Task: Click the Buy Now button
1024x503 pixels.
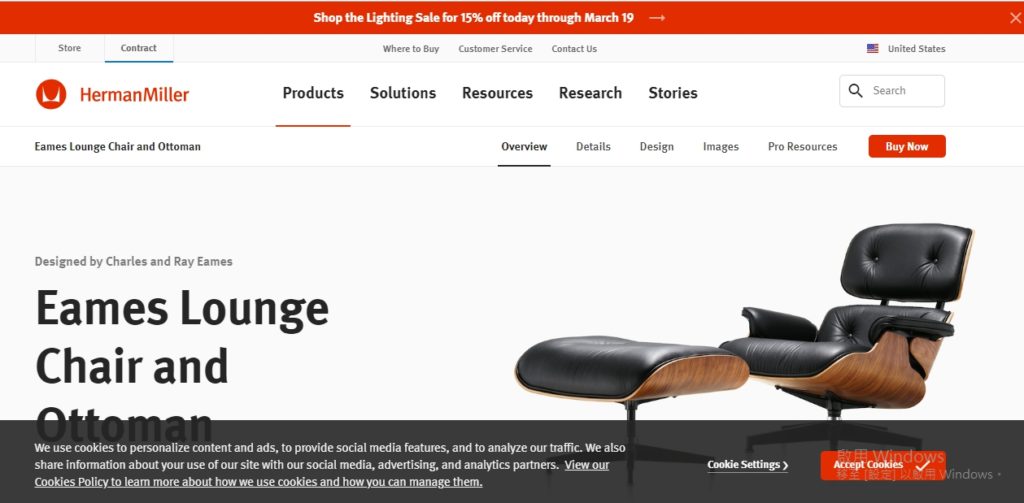Action: (x=906, y=146)
